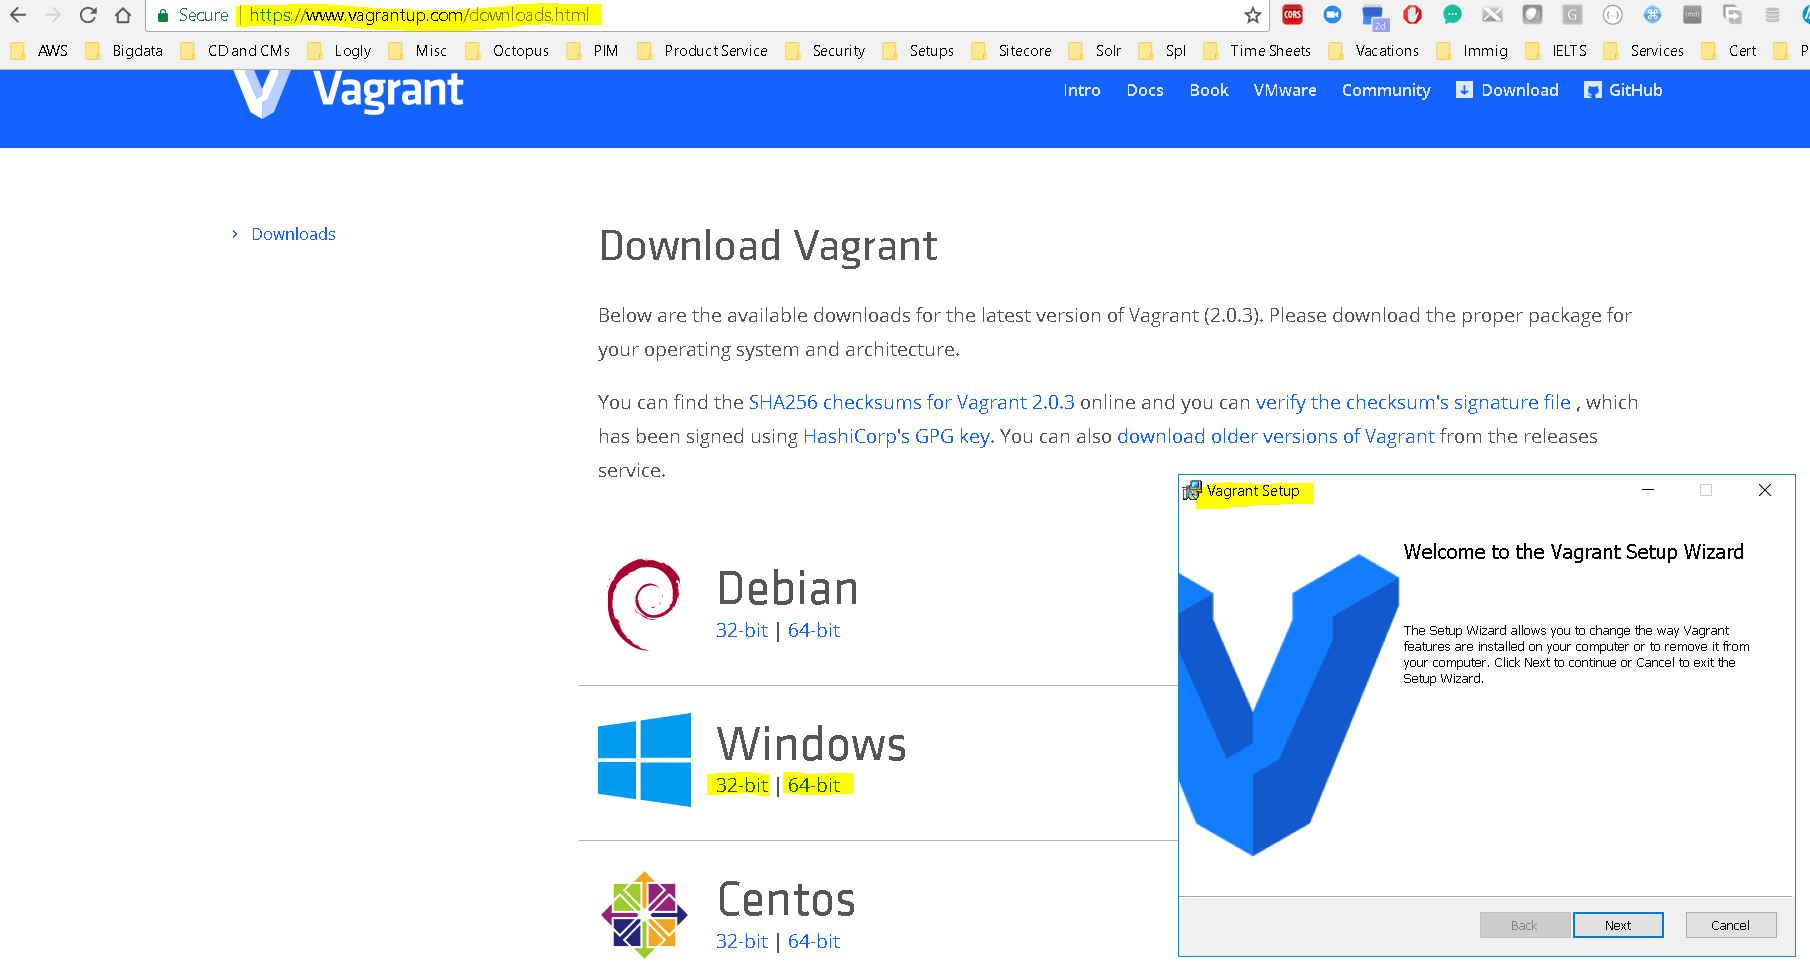Open the Octopus bookmarks folder
The width and height of the screenshot is (1810, 980).
508,51
